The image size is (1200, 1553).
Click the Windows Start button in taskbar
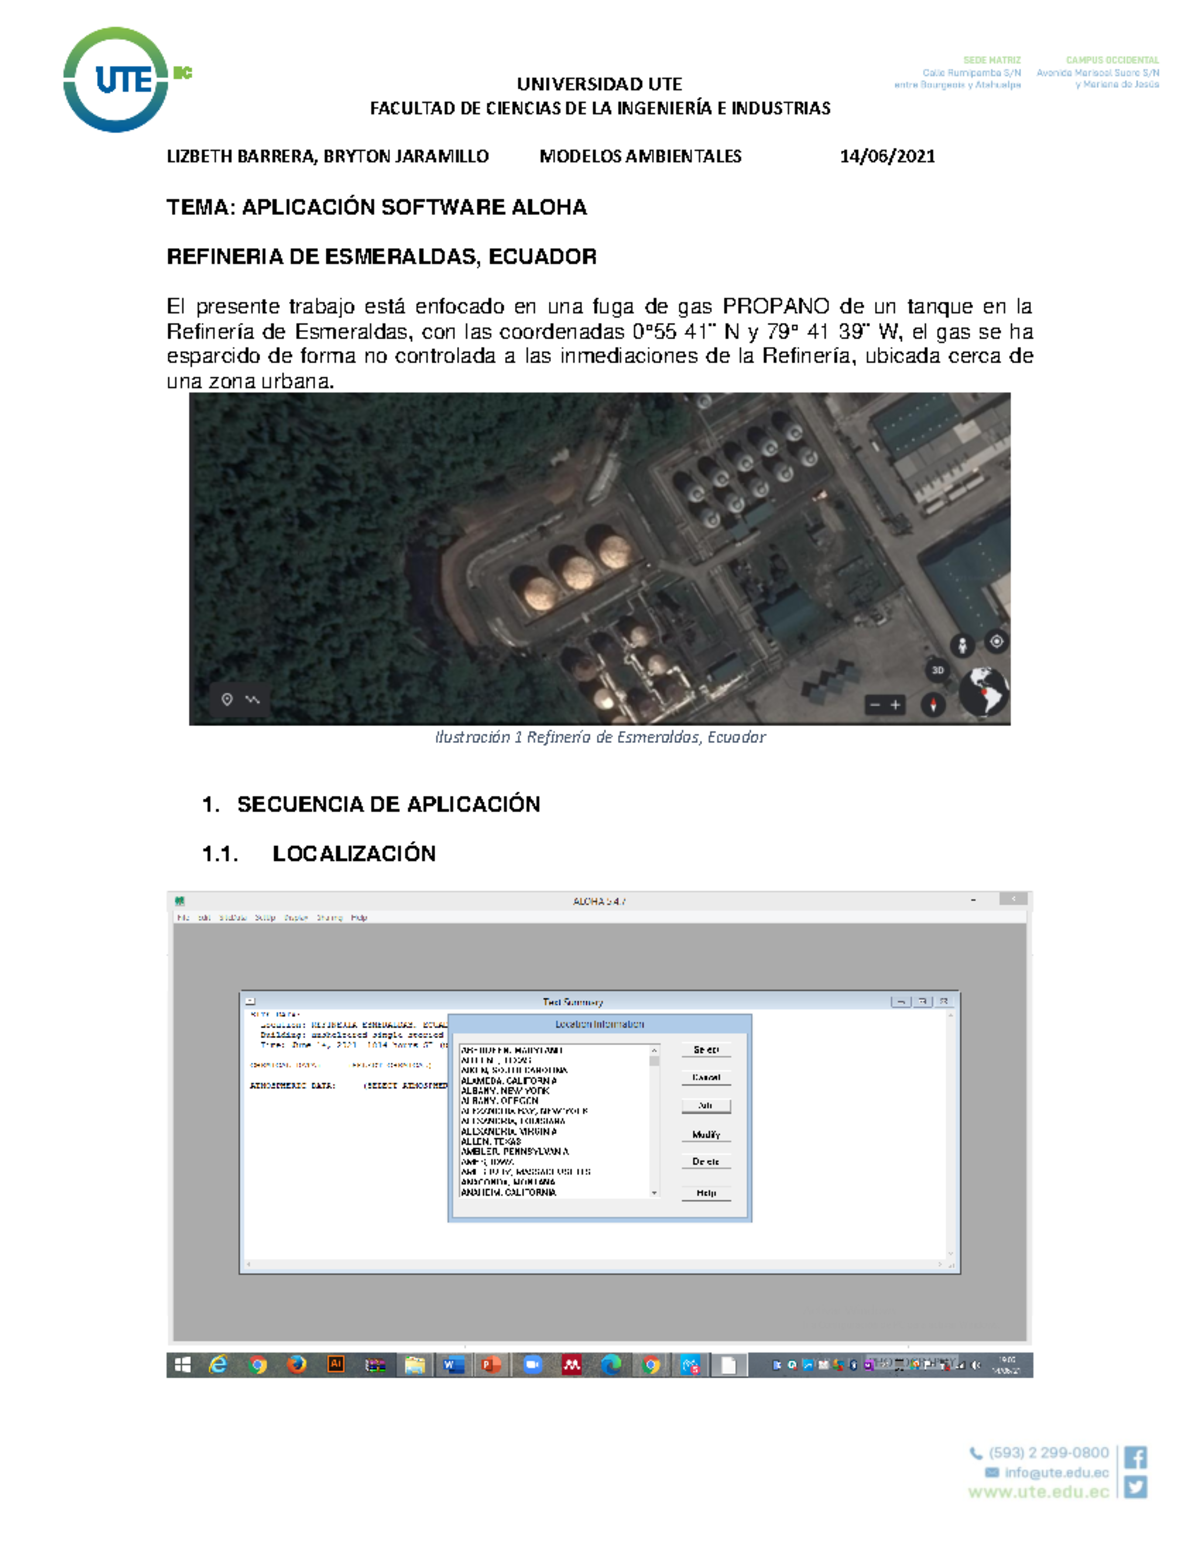pos(182,1365)
